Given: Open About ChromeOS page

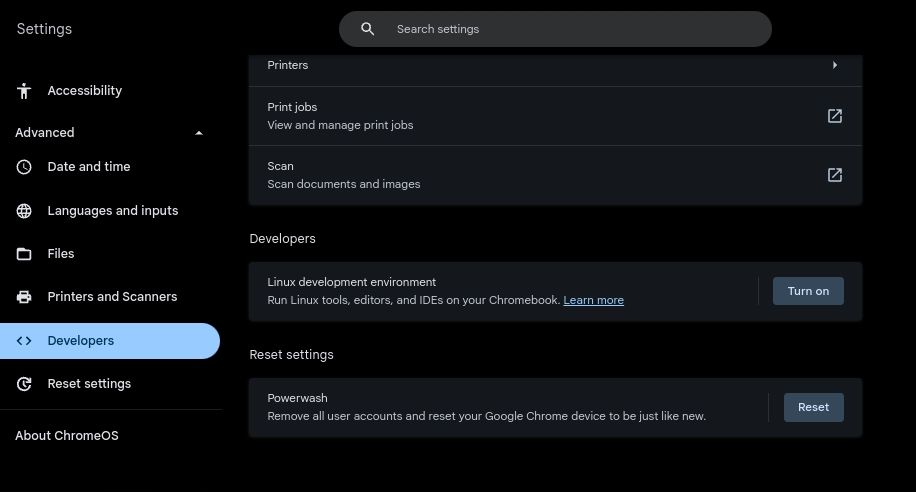Looking at the screenshot, I should click(66, 436).
